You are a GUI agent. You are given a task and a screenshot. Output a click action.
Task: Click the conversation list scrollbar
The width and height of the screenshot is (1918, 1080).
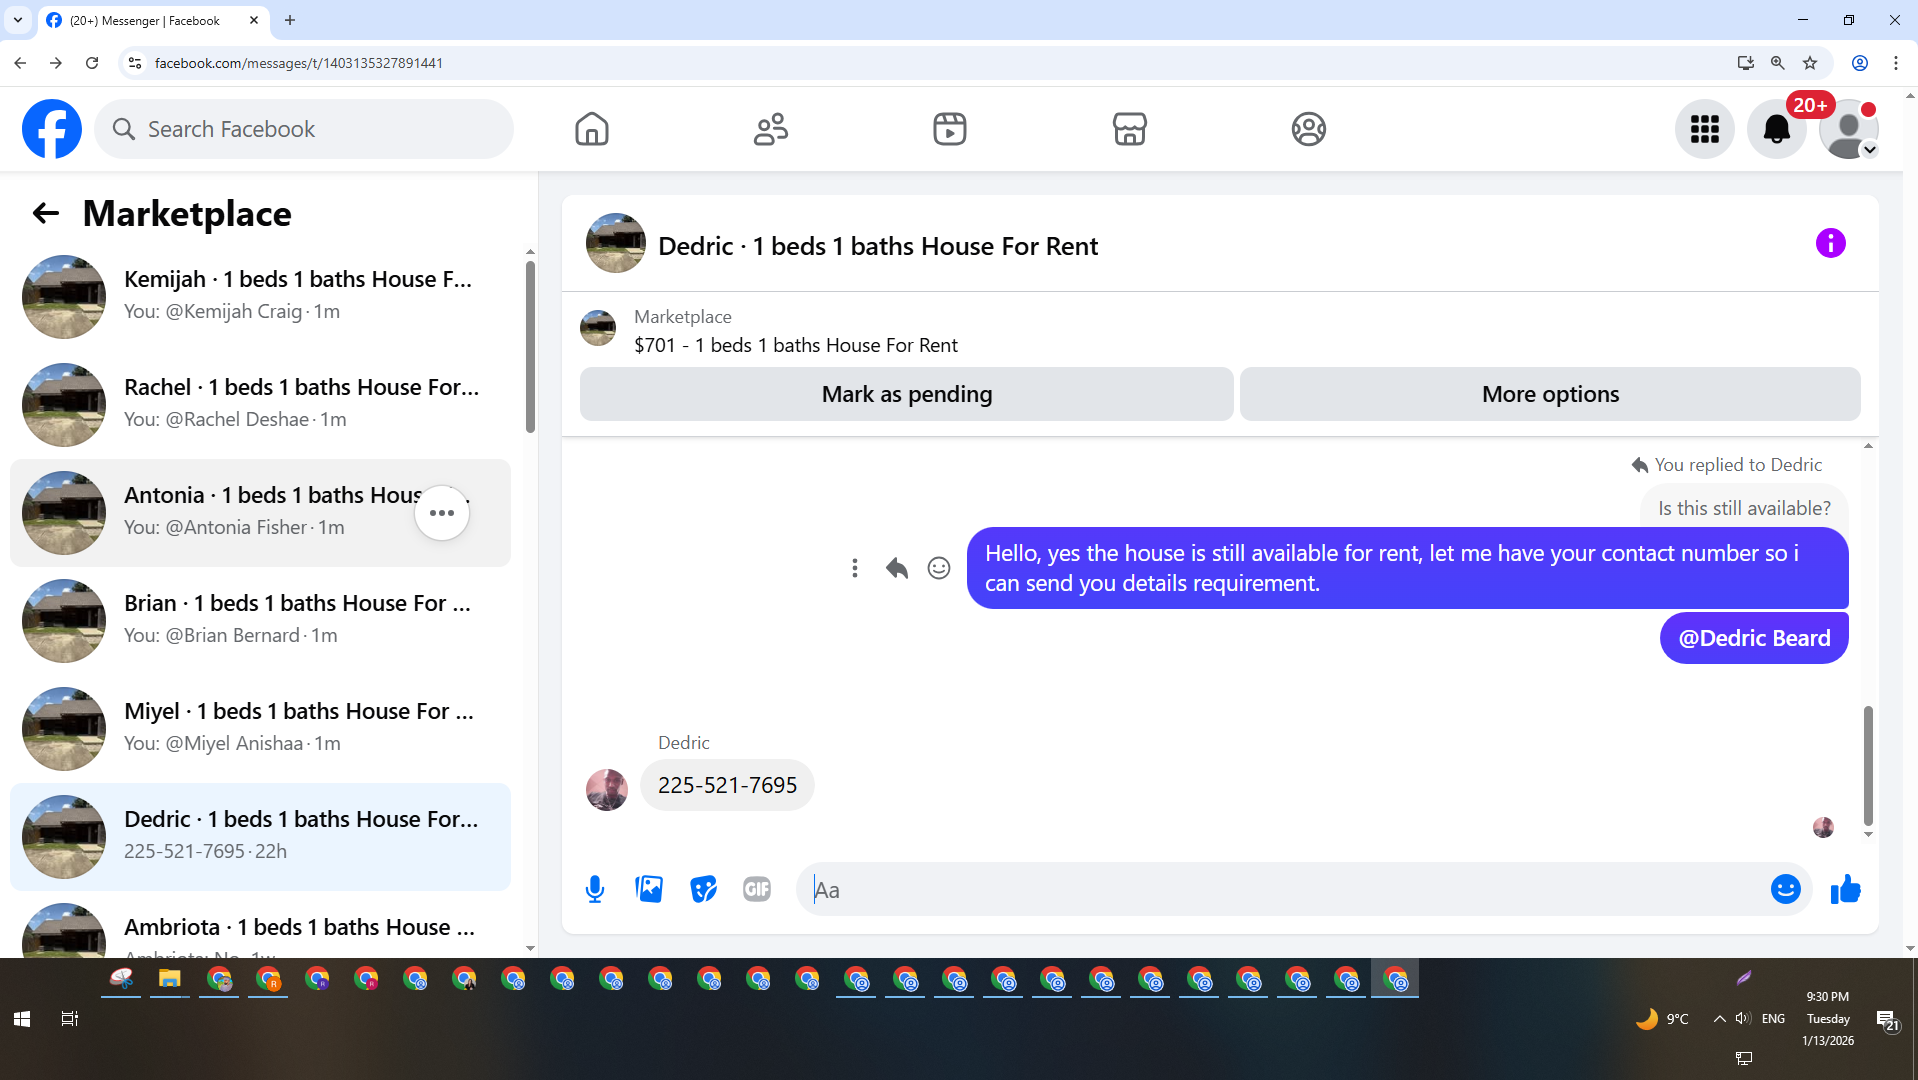[x=530, y=345]
